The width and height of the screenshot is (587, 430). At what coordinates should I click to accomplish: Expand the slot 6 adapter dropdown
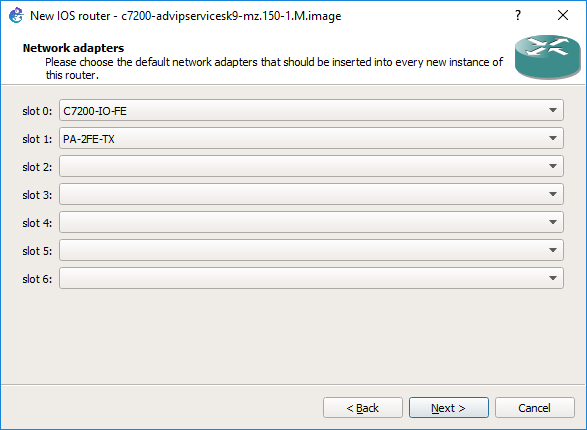pos(311,278)
